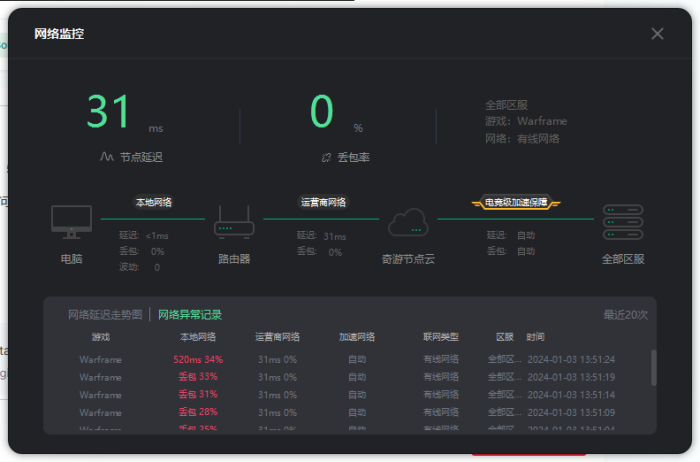Click the 奇游节点云 cloud icon
Viewport: 700px width, 462px height.
(x=408, y=222)
